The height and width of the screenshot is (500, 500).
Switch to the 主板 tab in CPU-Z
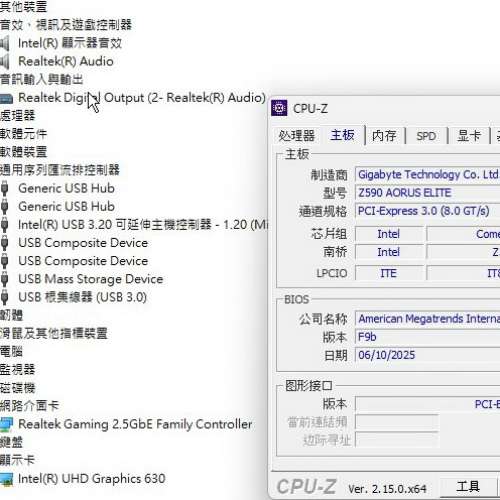342,135
